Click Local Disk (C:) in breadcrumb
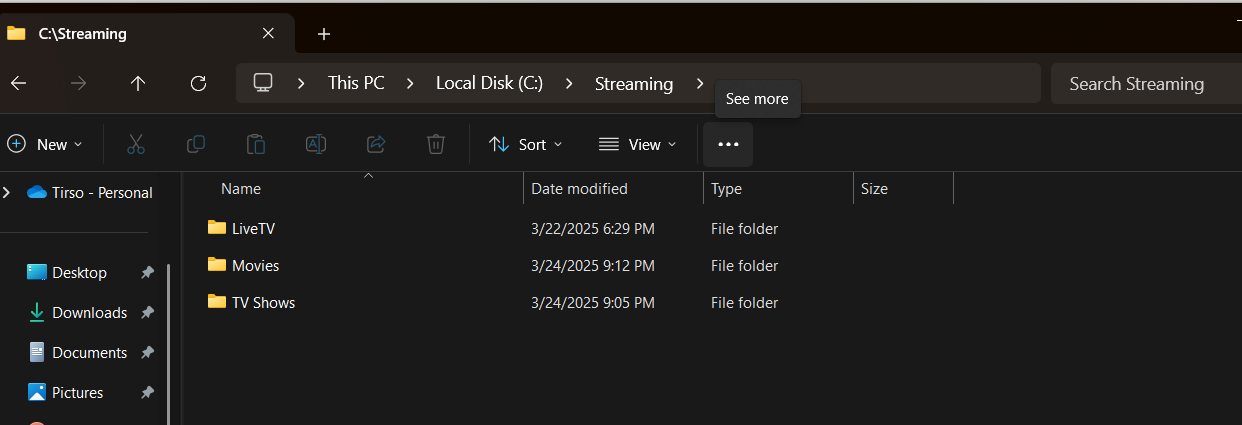 click(489, 84)
